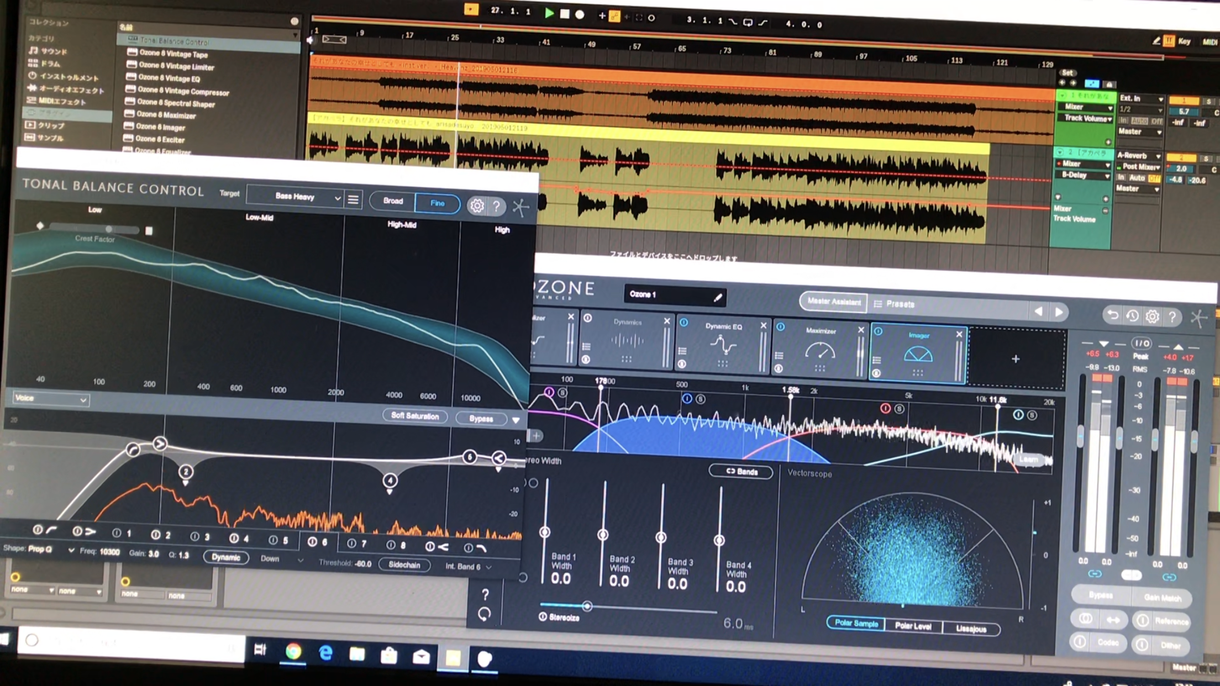Switch vectorscope to Polar Sample
Image resolution: width=1220 pixels, height=686 pixels.
click(856, 624)
